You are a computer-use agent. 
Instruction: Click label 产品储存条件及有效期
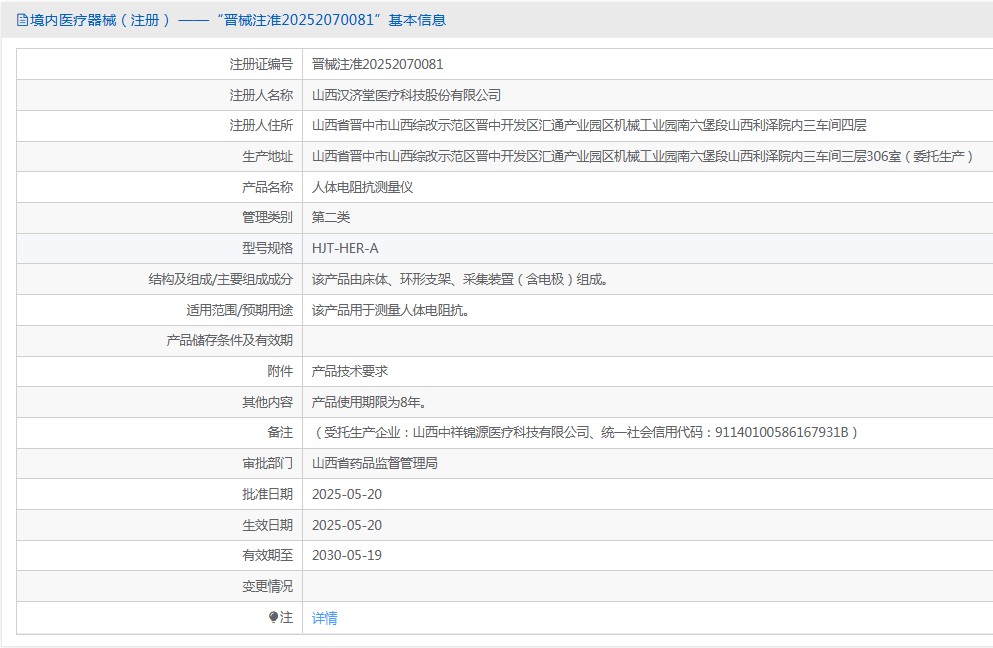click(229, 340)
